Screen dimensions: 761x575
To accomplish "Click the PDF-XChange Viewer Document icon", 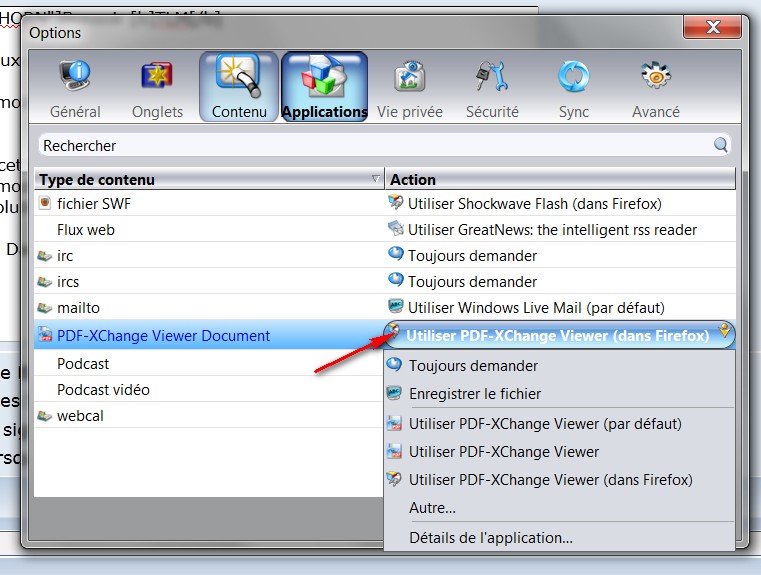I will pyautogui.click(x=45, y=334).
